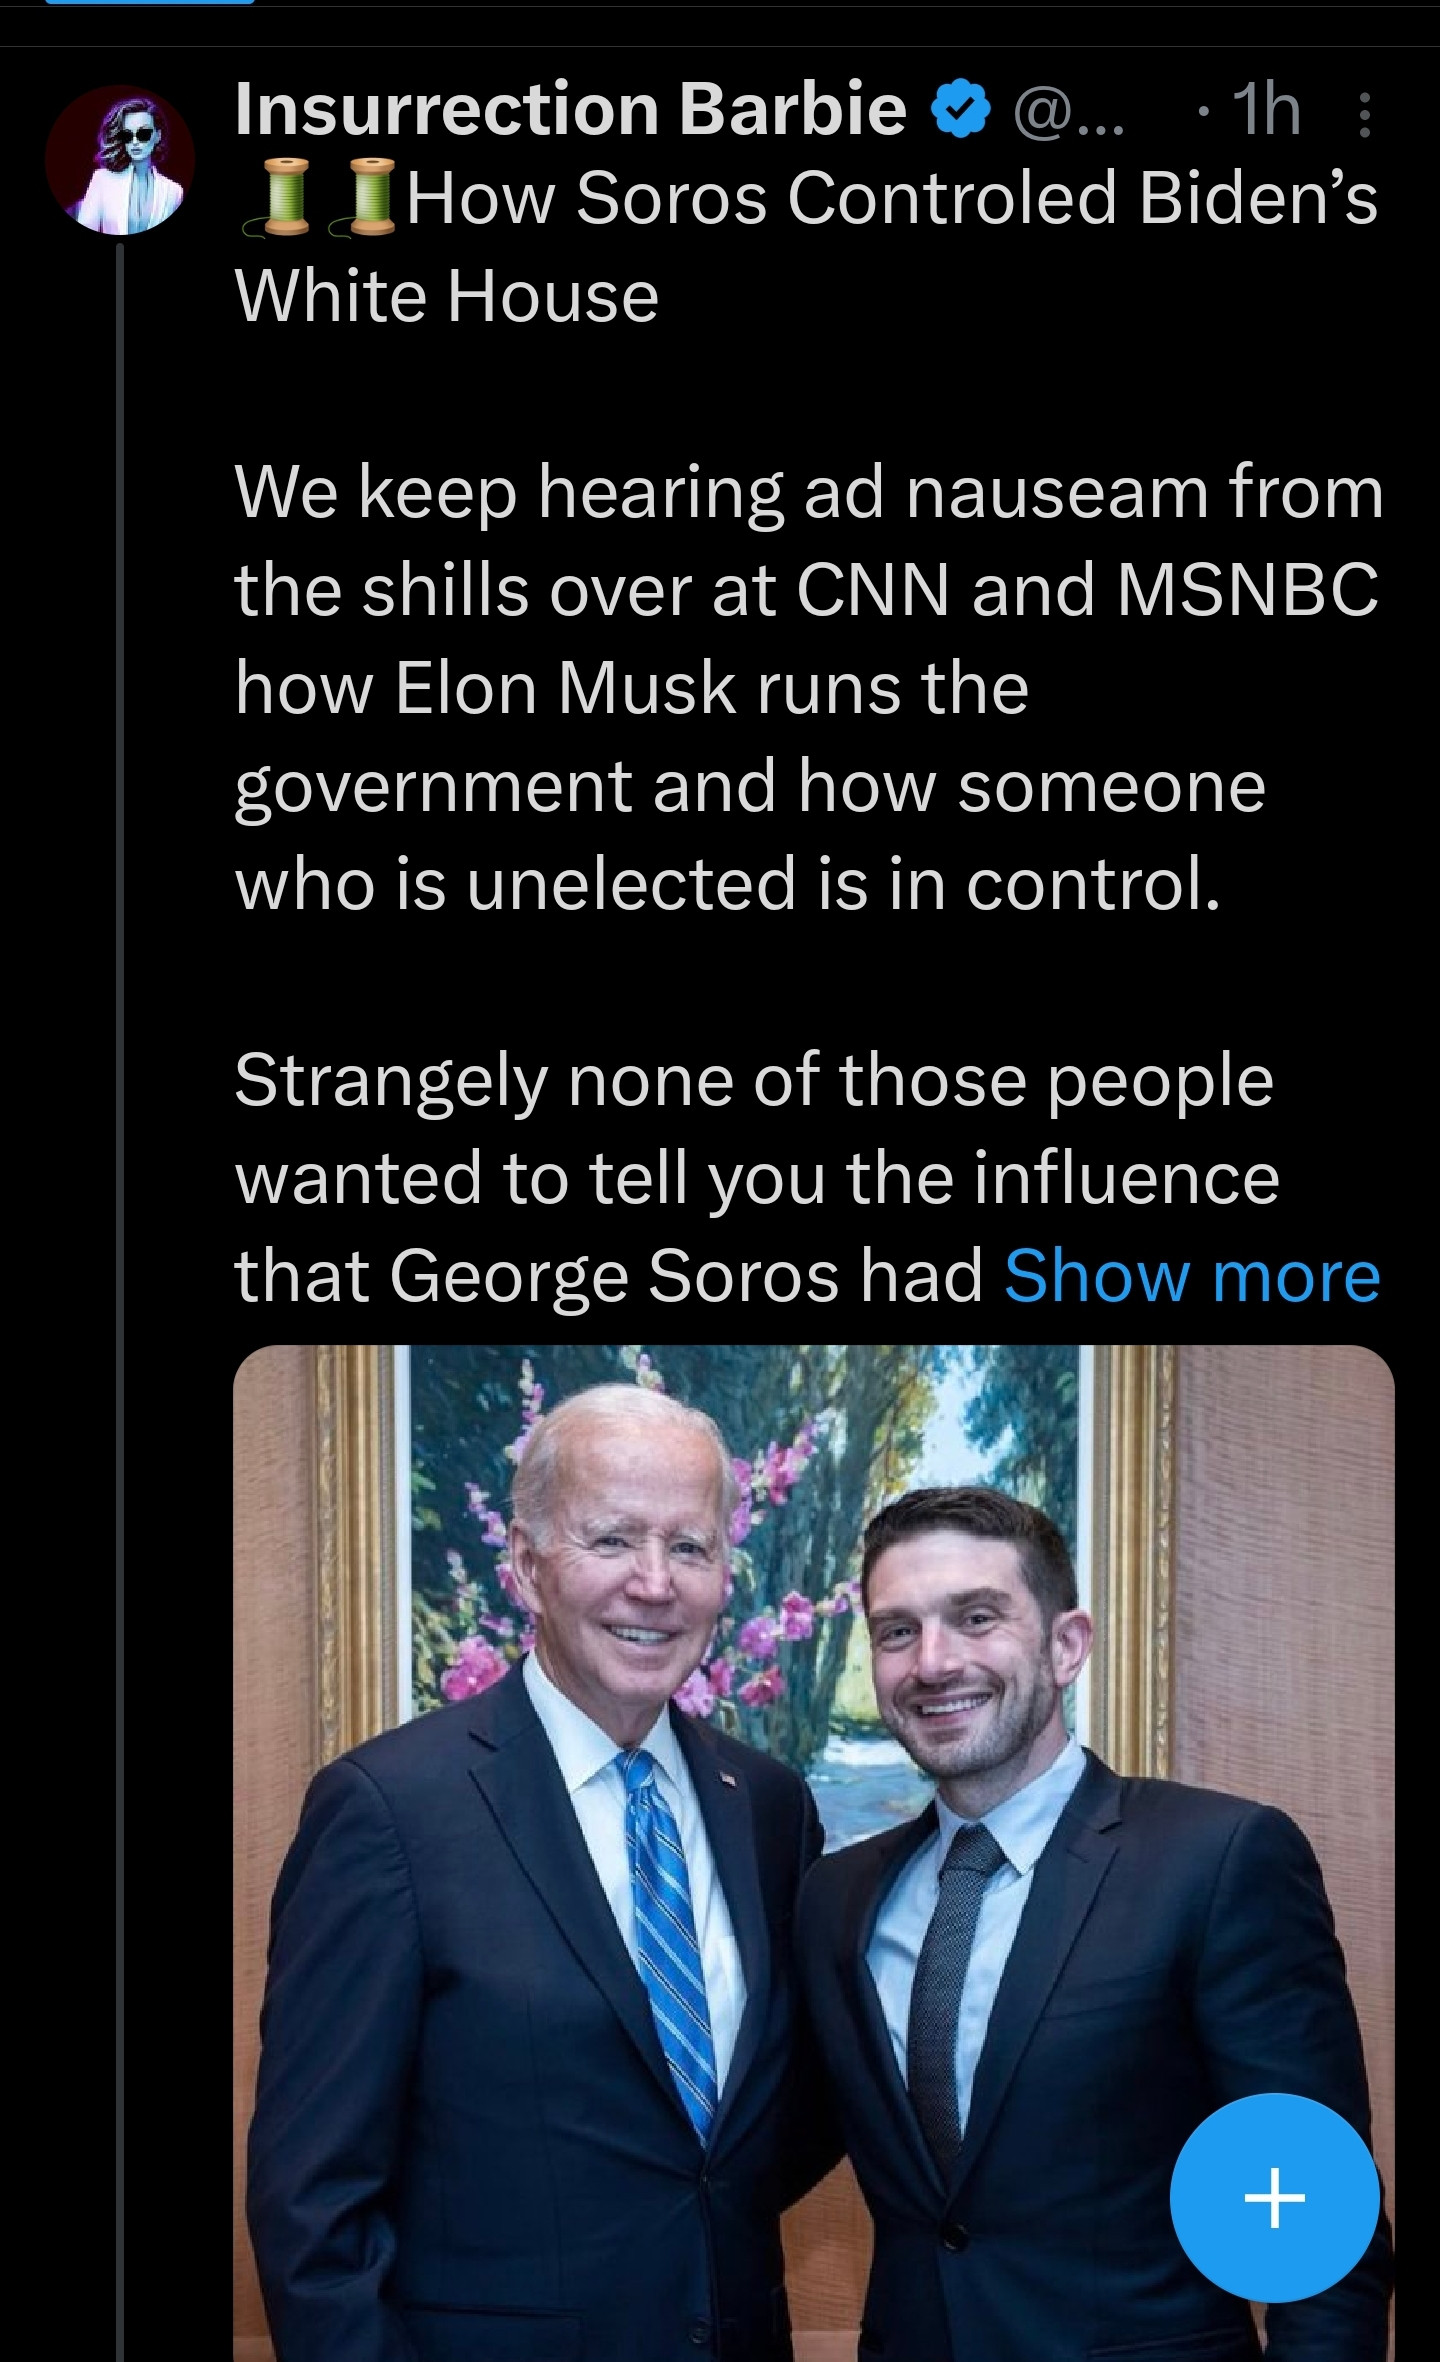Image resolution: width=1440 pixels, height=2362 pixels.
Task: Select the blue active tab indicator at top
Action: pyautogui.click(x=150, y=3)
